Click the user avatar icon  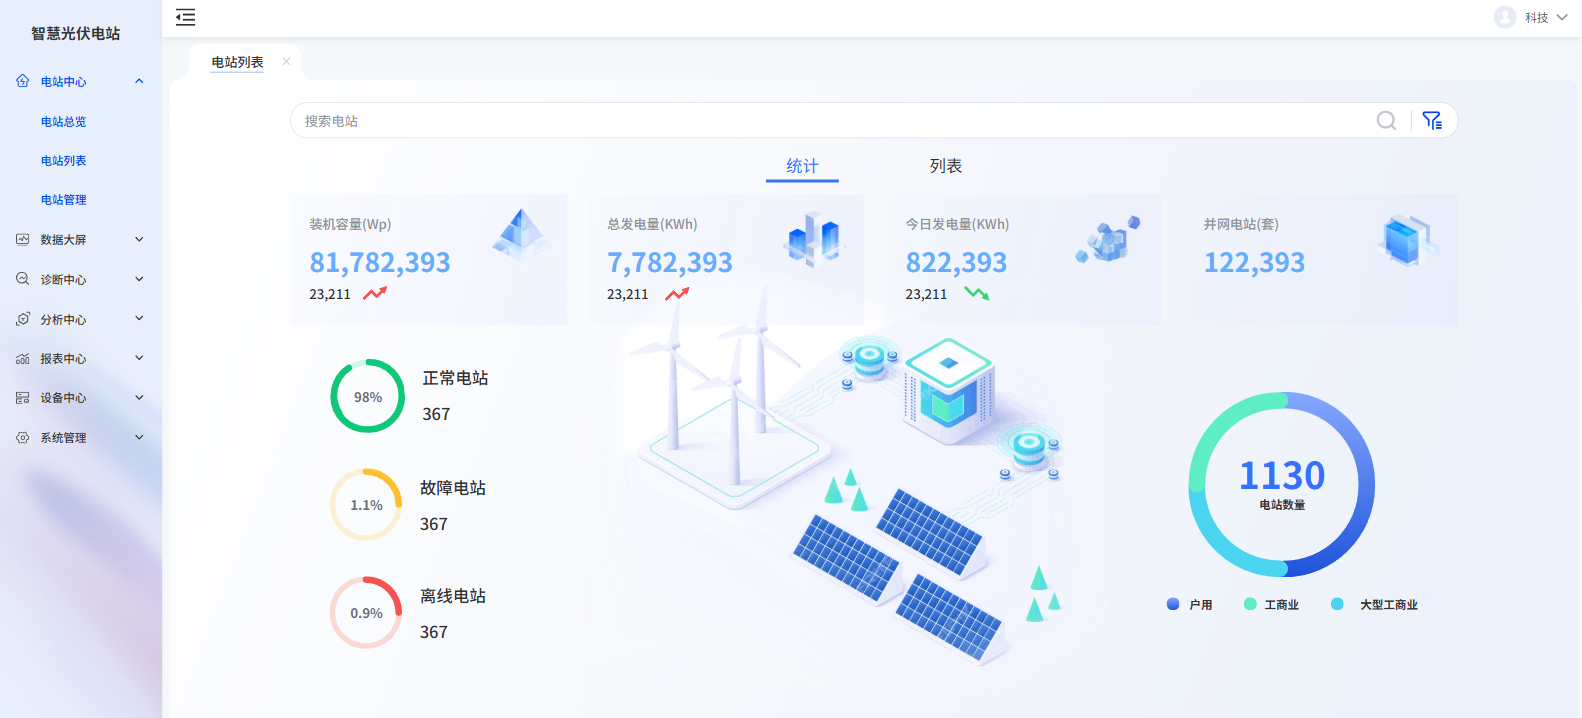tap(1504, 17)
